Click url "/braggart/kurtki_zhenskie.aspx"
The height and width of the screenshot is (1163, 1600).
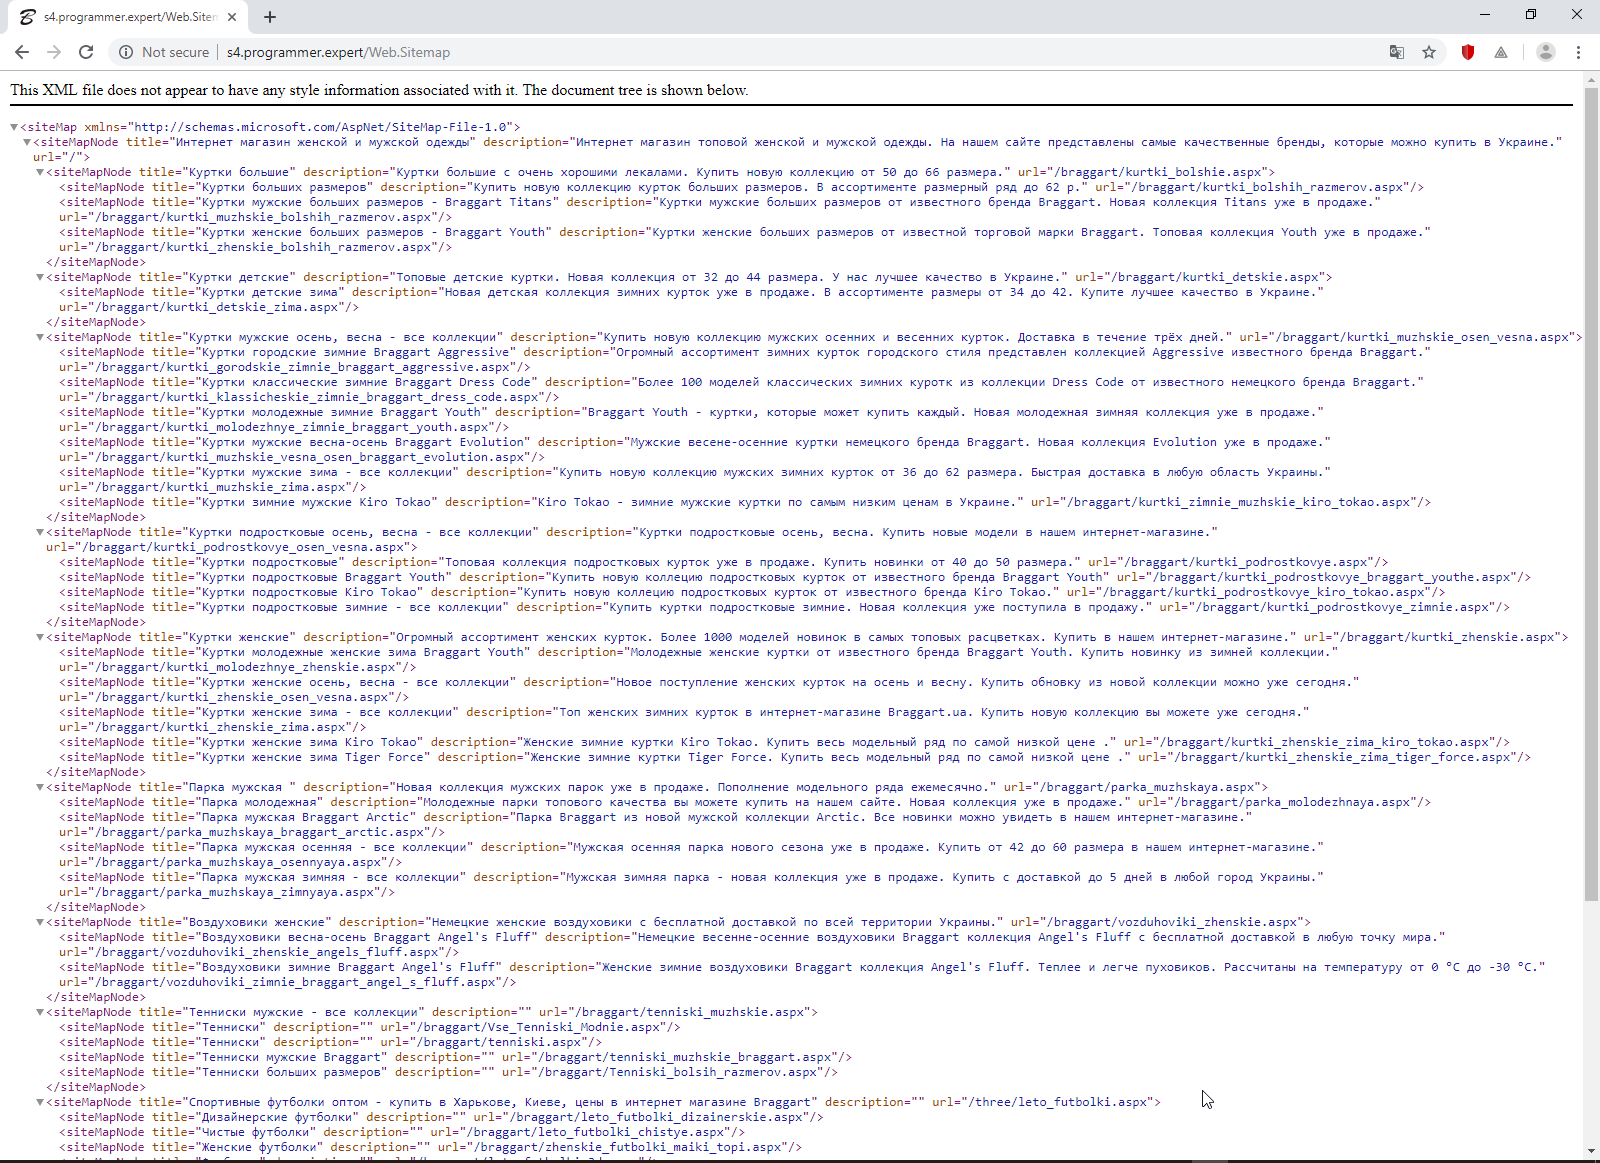point(1448,637)
